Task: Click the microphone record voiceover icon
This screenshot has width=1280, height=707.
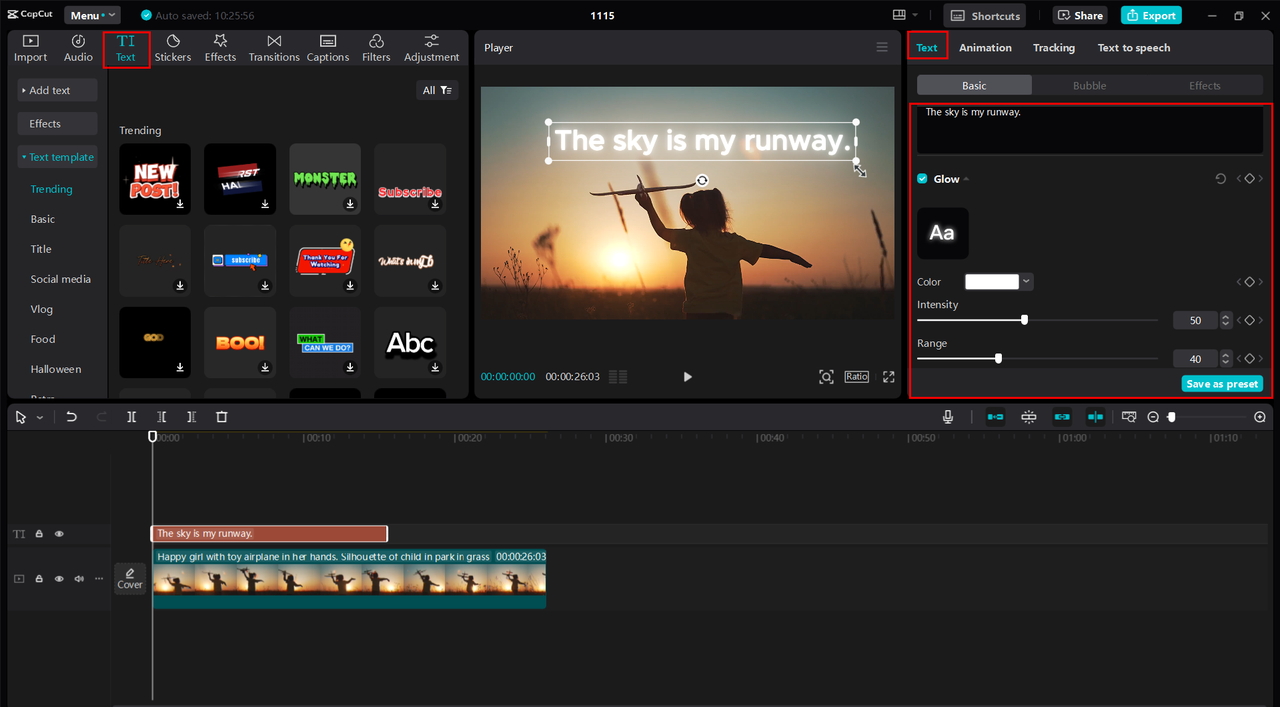Action: point(948,417)
